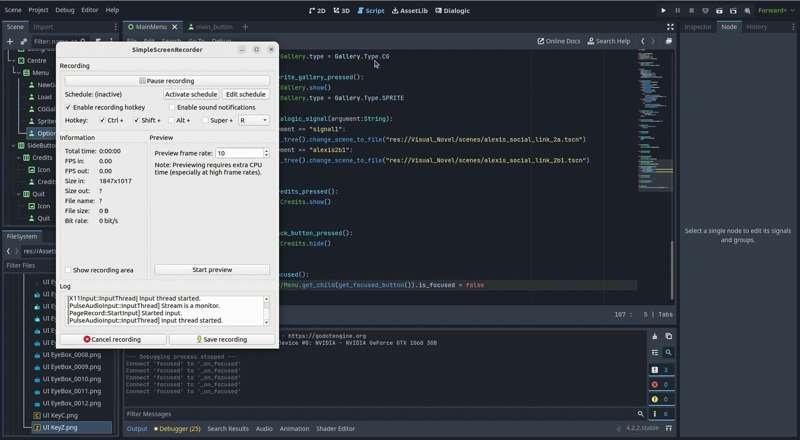Toggle the Shift + hotkey checkbox

pyautogui.click(x=136, y=120)
